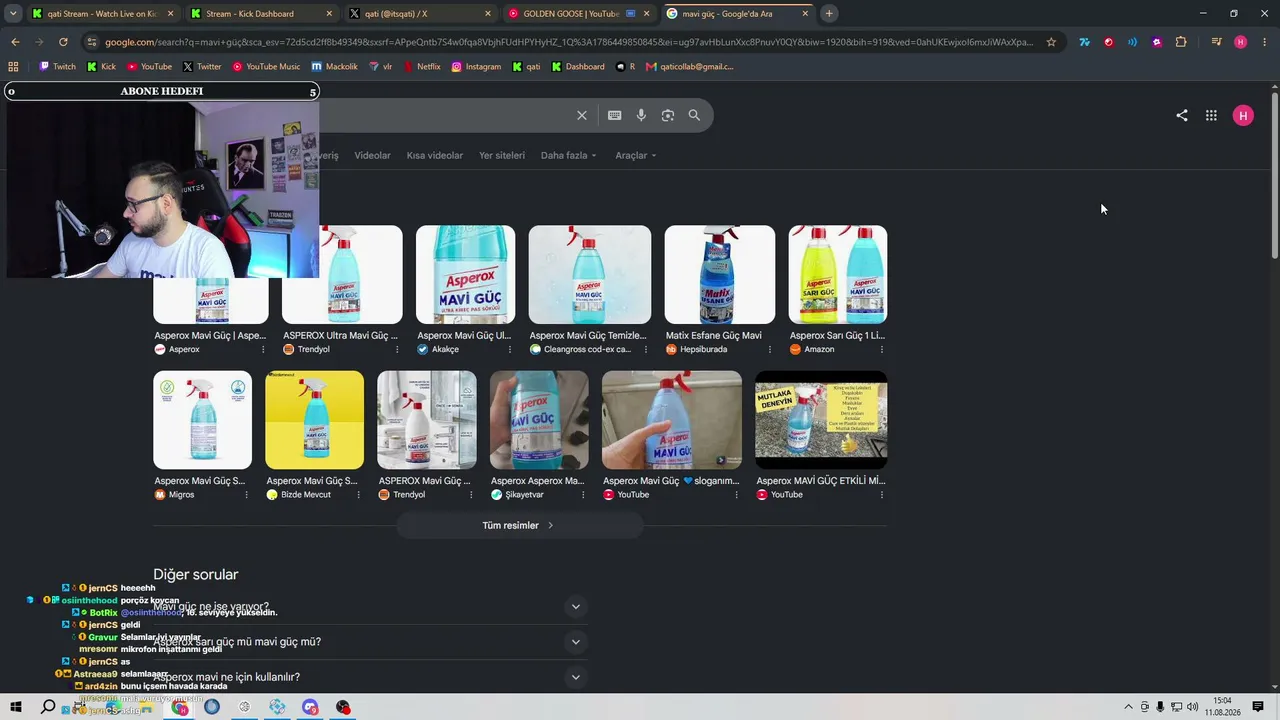Image resolution: width=1280 pixels, height=720 pixels.
Task: Clear the search box with the X icon
Action: pos(581,115)
